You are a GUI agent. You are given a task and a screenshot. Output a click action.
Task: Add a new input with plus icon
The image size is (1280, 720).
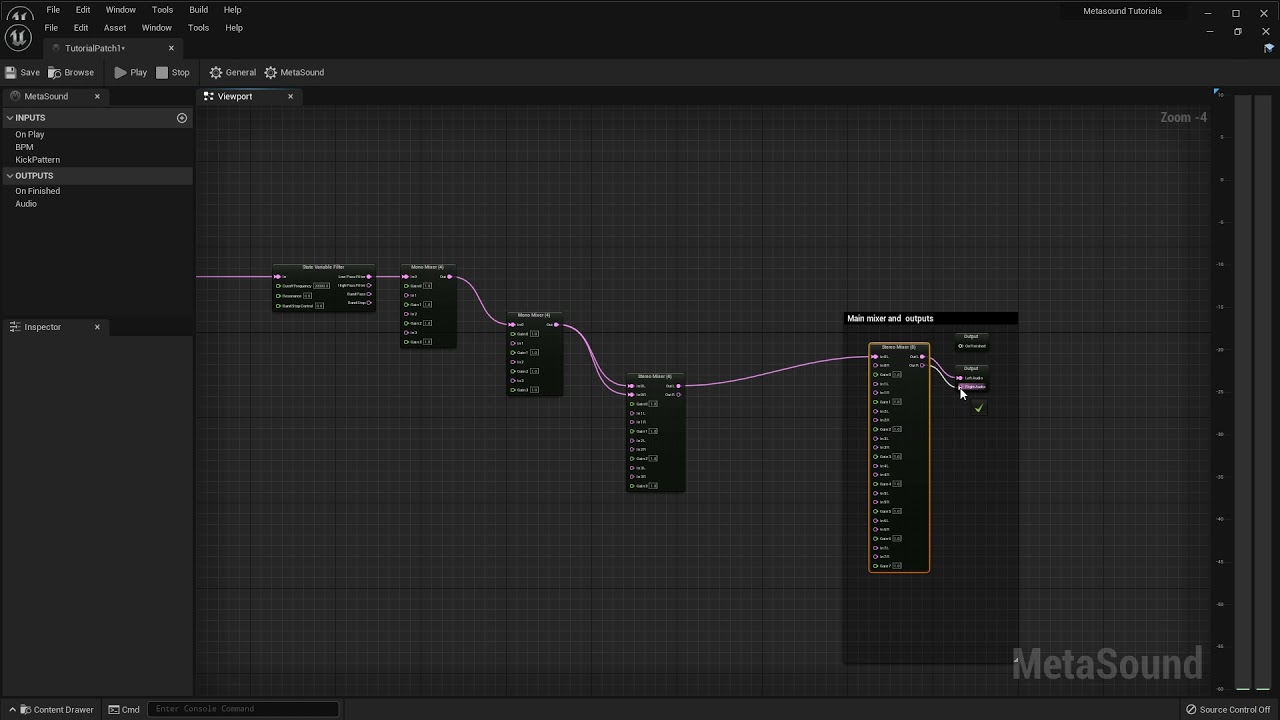point(182,118)
